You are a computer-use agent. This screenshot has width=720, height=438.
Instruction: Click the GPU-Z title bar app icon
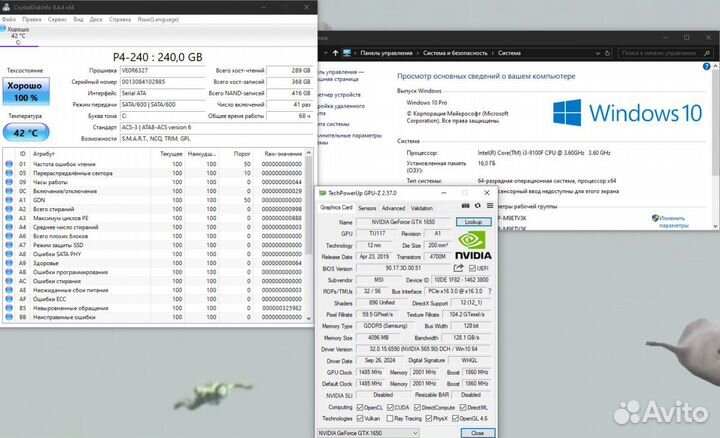coord(323,193)
